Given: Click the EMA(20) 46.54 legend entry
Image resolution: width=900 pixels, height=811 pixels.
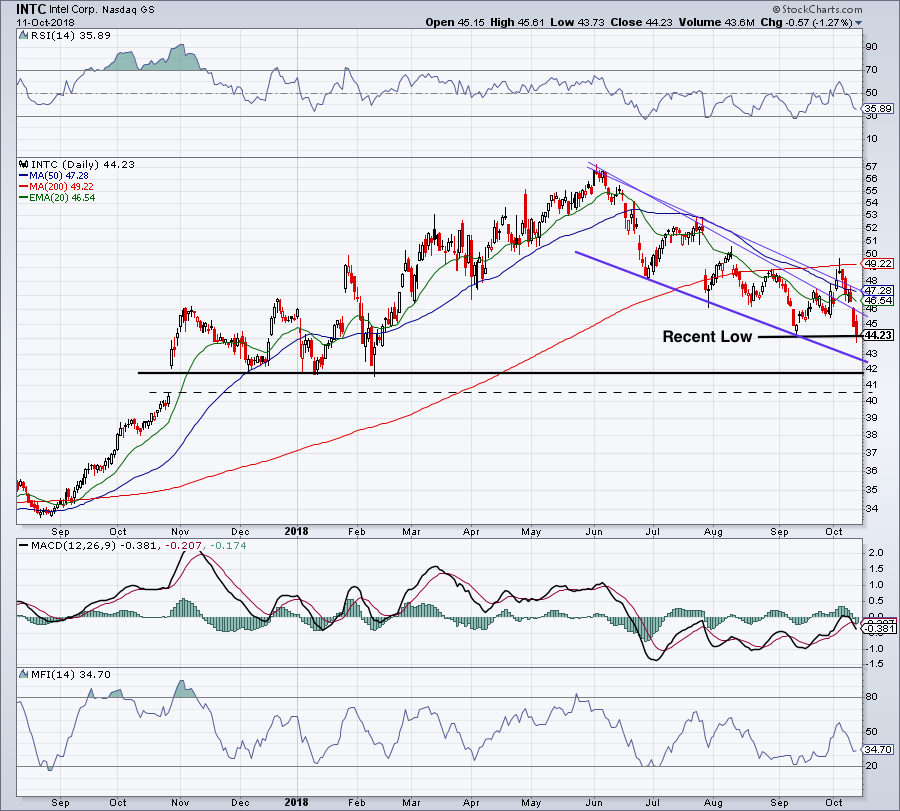Looking at the screenshot, I should coord(57,197).
